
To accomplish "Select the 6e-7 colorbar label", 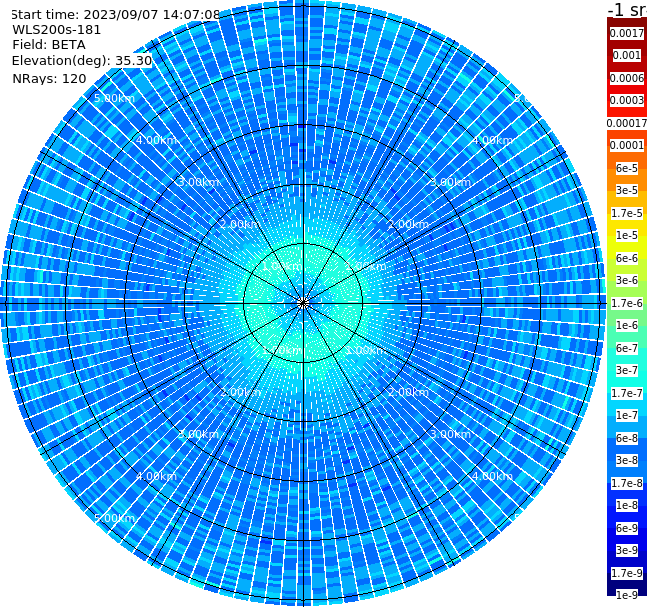I will tap(627, 348).
